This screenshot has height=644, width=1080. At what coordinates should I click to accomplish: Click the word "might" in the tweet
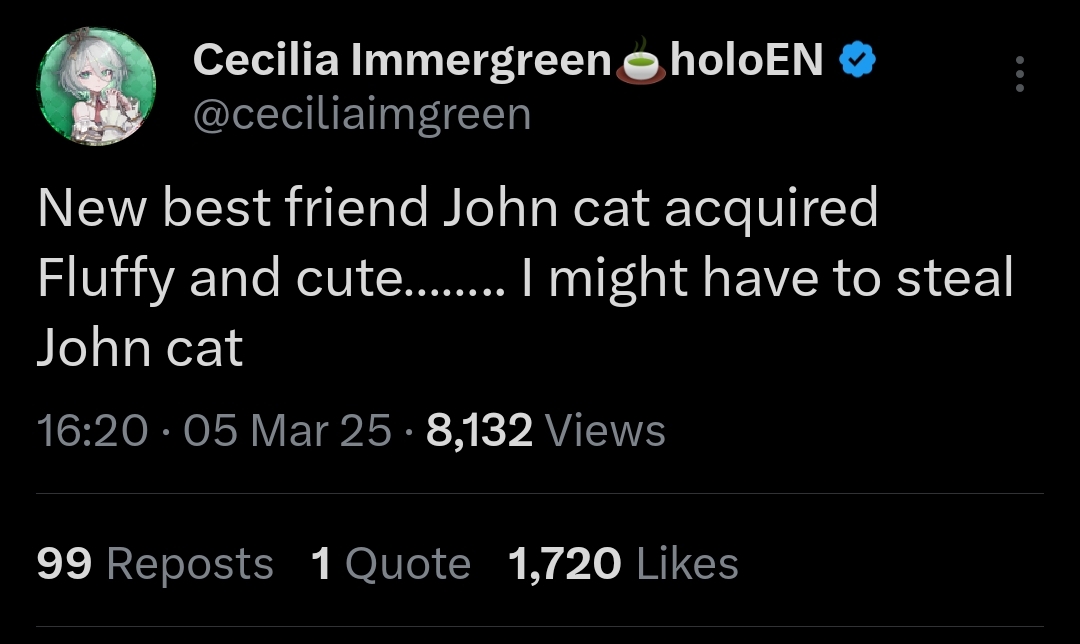point(619,280)
